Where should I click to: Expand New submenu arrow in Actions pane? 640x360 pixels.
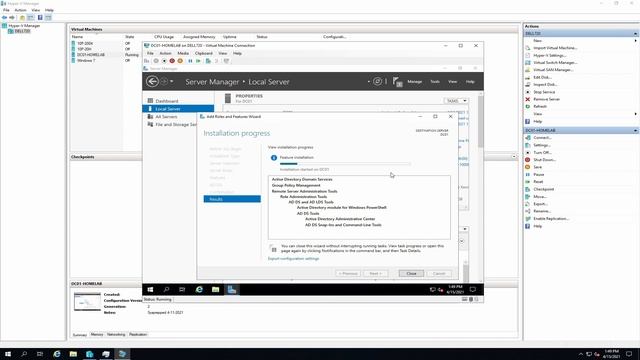click(636, 41)
